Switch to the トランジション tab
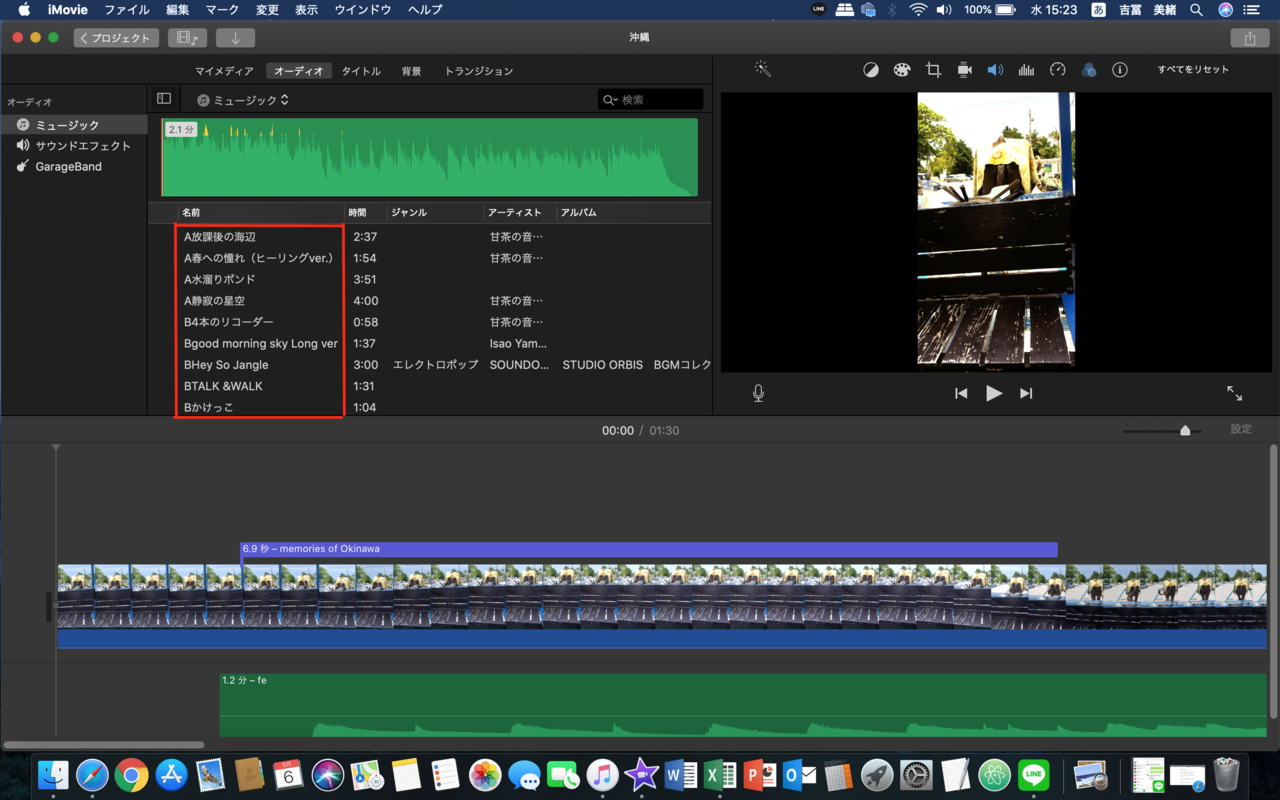 tap(479, 71)
